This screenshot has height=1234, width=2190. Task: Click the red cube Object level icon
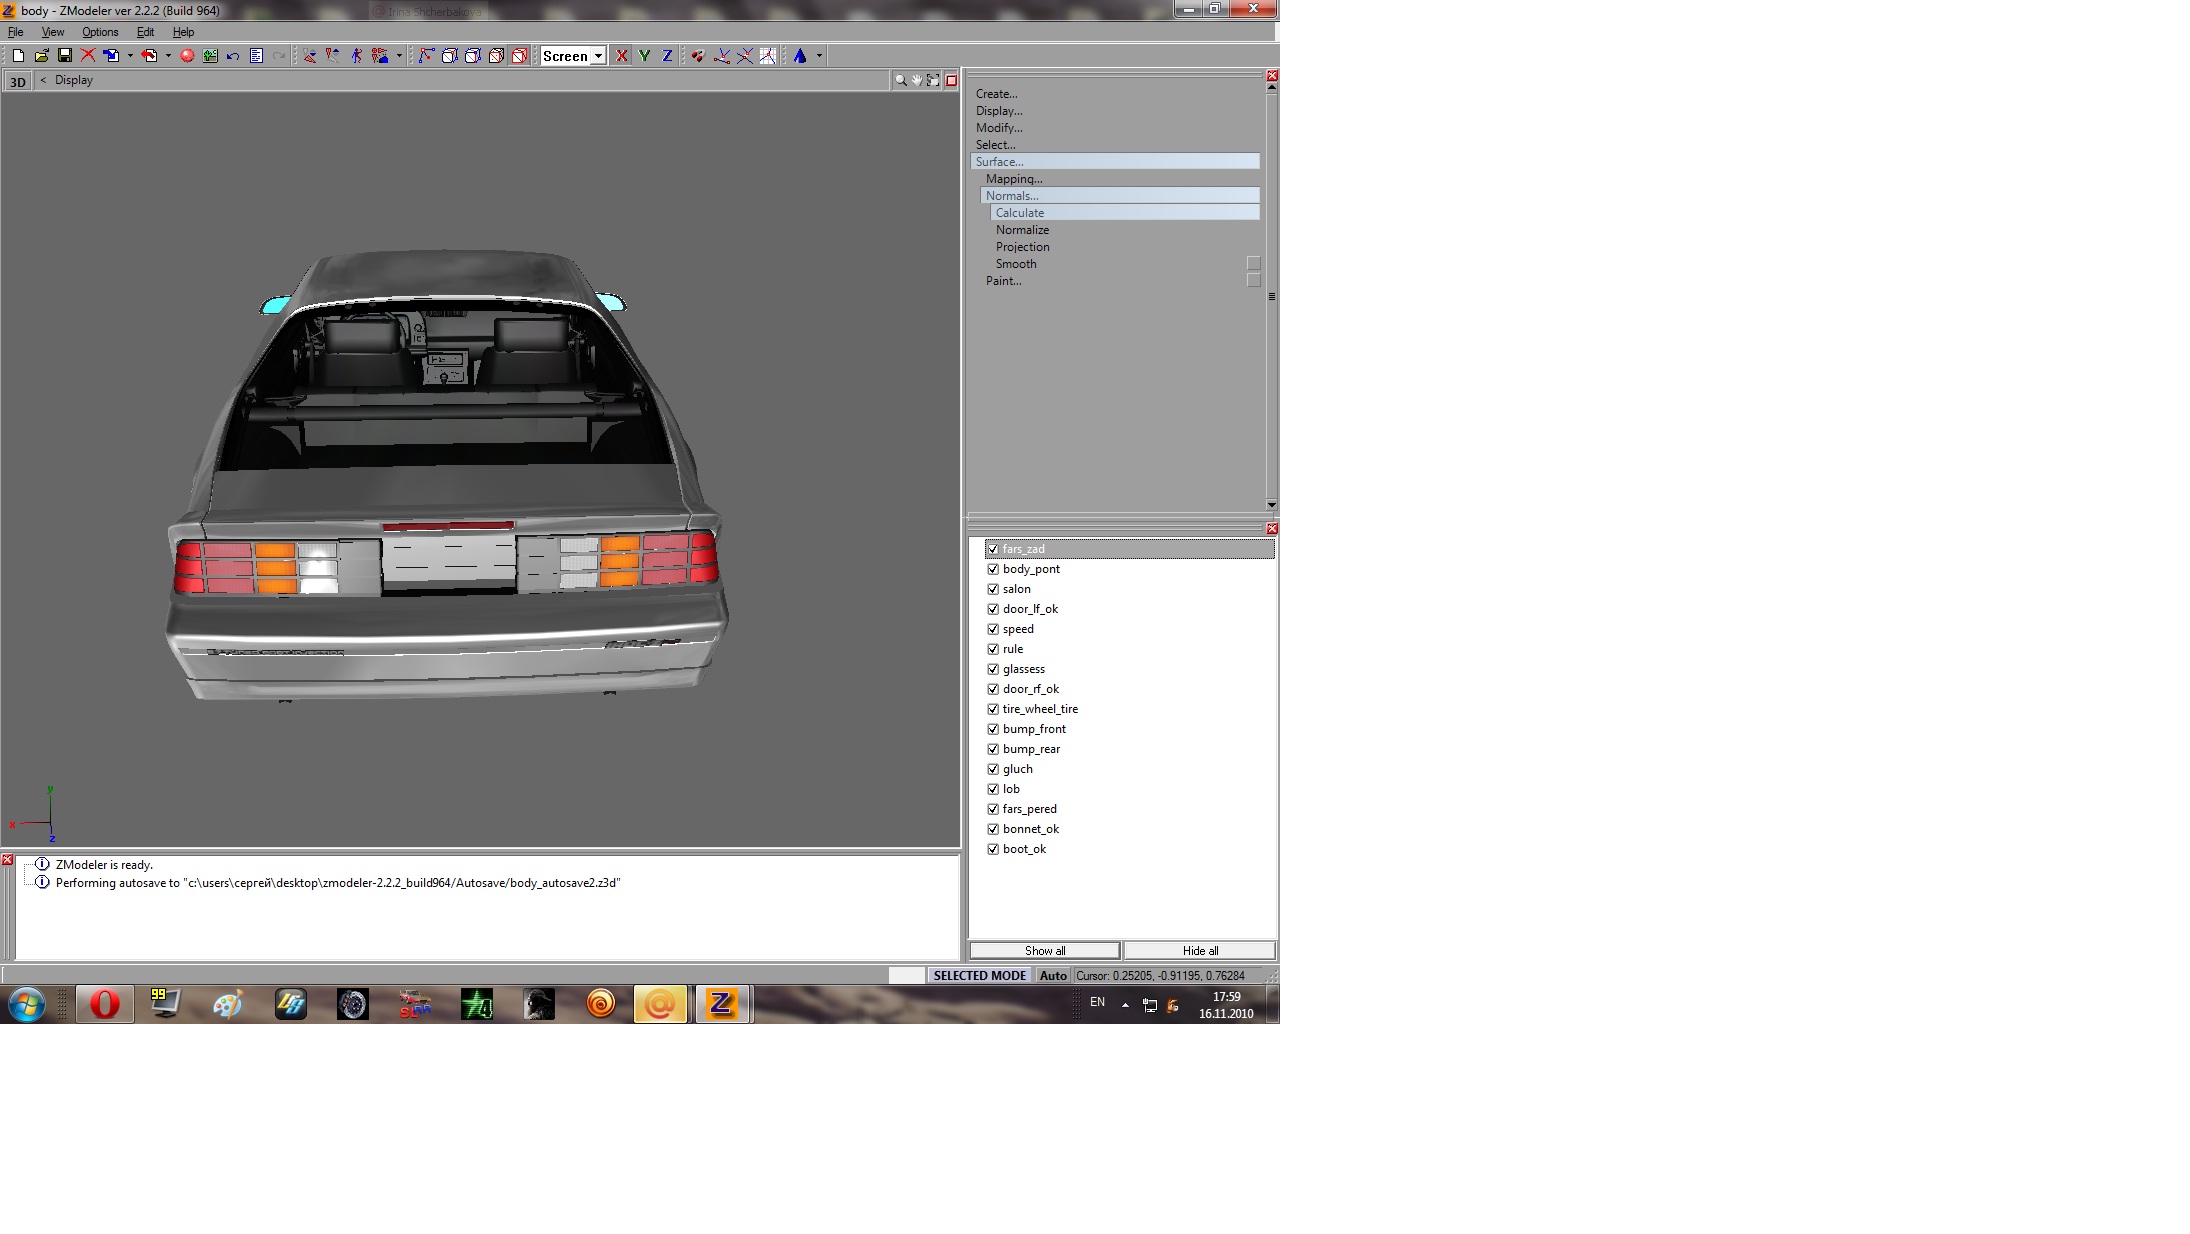point(519,56)
